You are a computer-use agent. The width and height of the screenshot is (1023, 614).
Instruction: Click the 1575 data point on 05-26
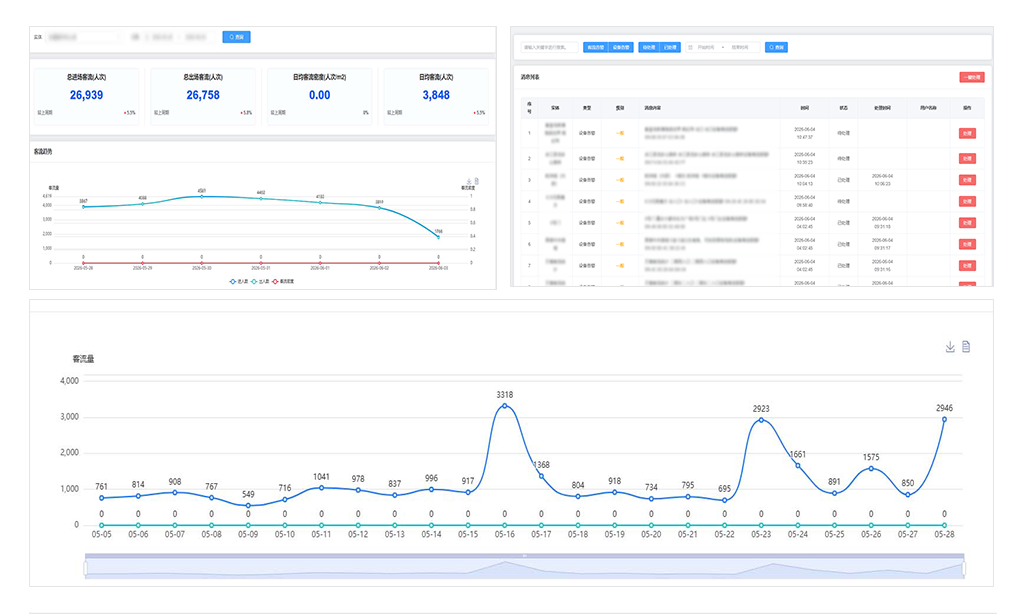coord(871,468)
